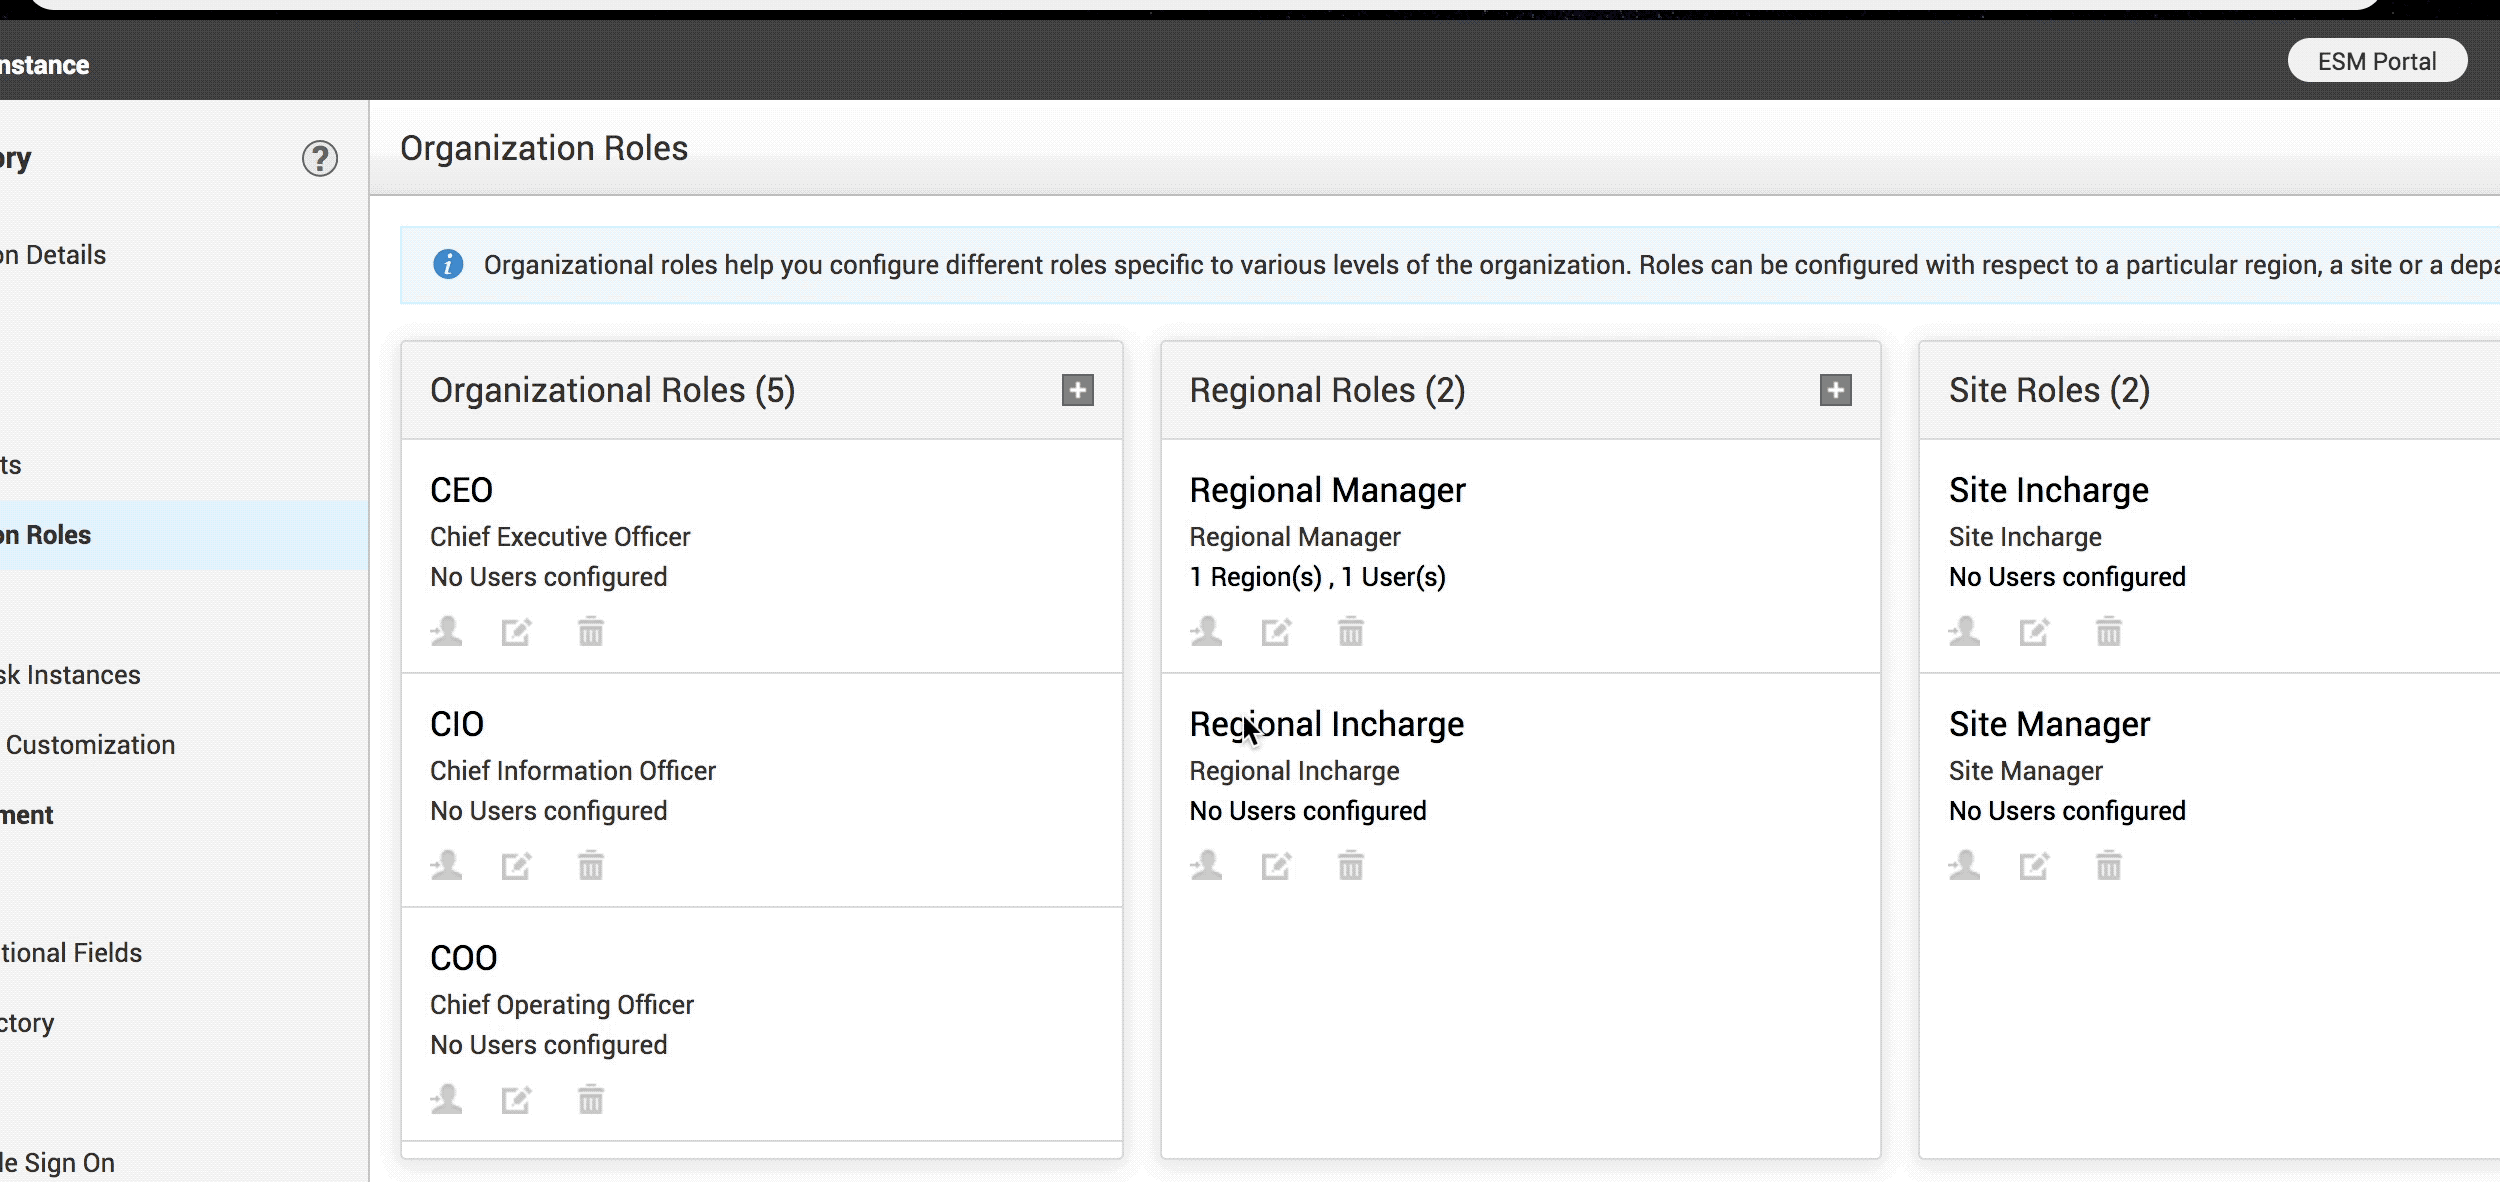Click the Regional Incharge role title

click(x=1326, y=724)
